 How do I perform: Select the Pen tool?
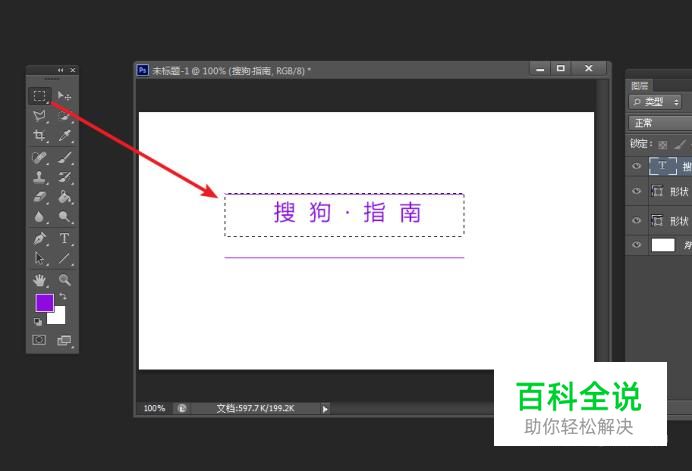point(40,238)
